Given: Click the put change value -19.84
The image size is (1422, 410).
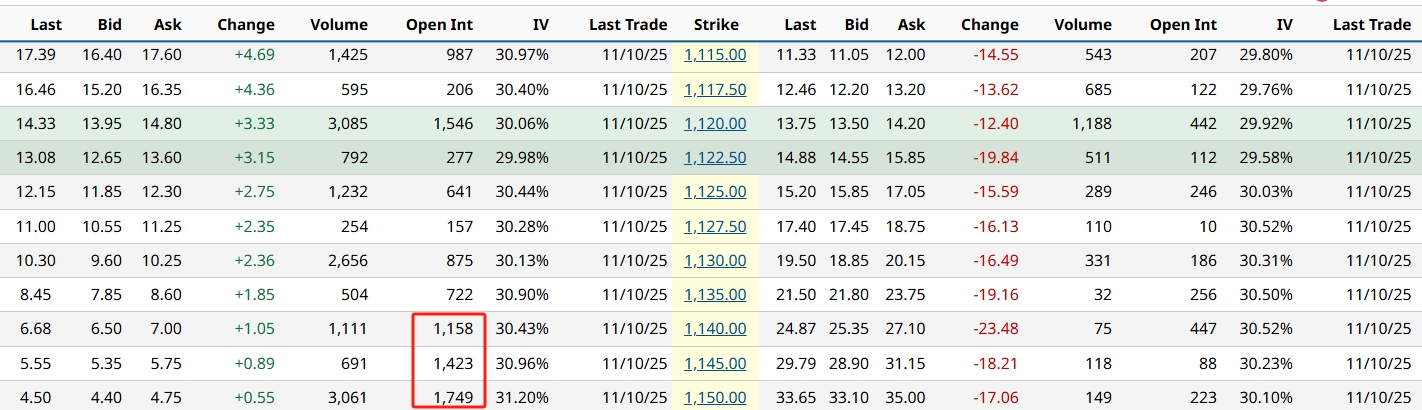Looking at the screenshot, I should (x=996, y=158).
